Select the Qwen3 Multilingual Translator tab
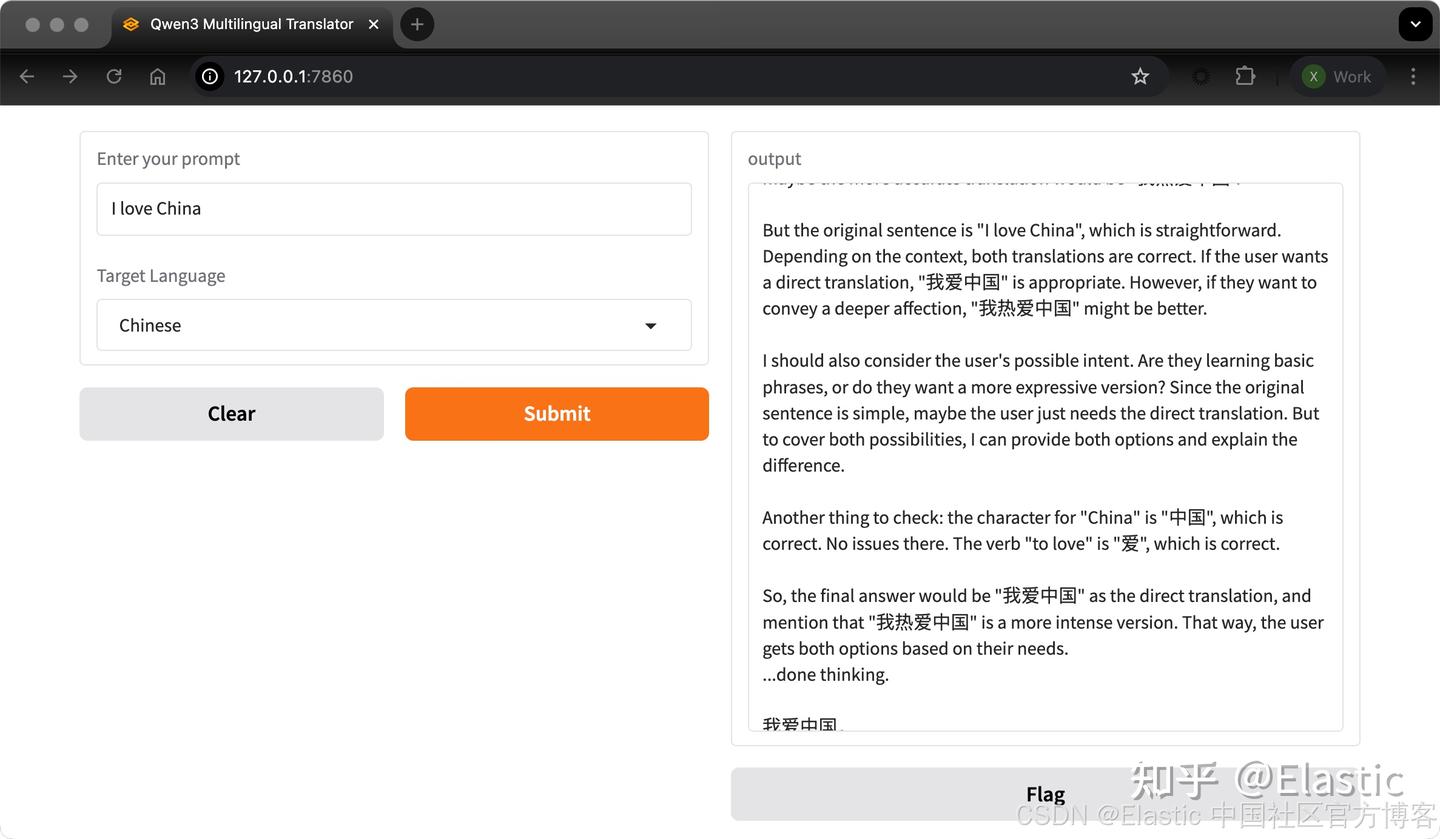The image size is (1440, 839). (x=250, y=24)
